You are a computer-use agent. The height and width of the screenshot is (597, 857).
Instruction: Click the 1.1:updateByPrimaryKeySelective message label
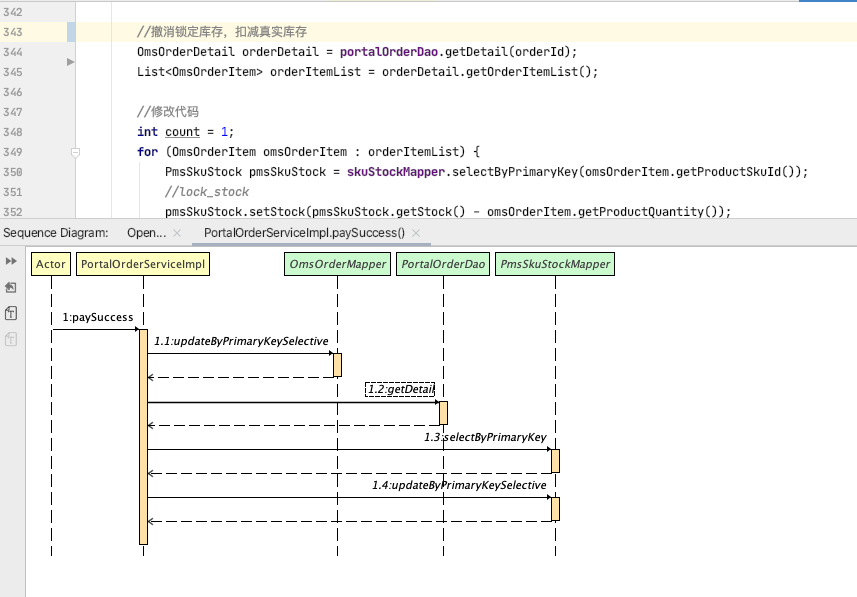[241, 341]
